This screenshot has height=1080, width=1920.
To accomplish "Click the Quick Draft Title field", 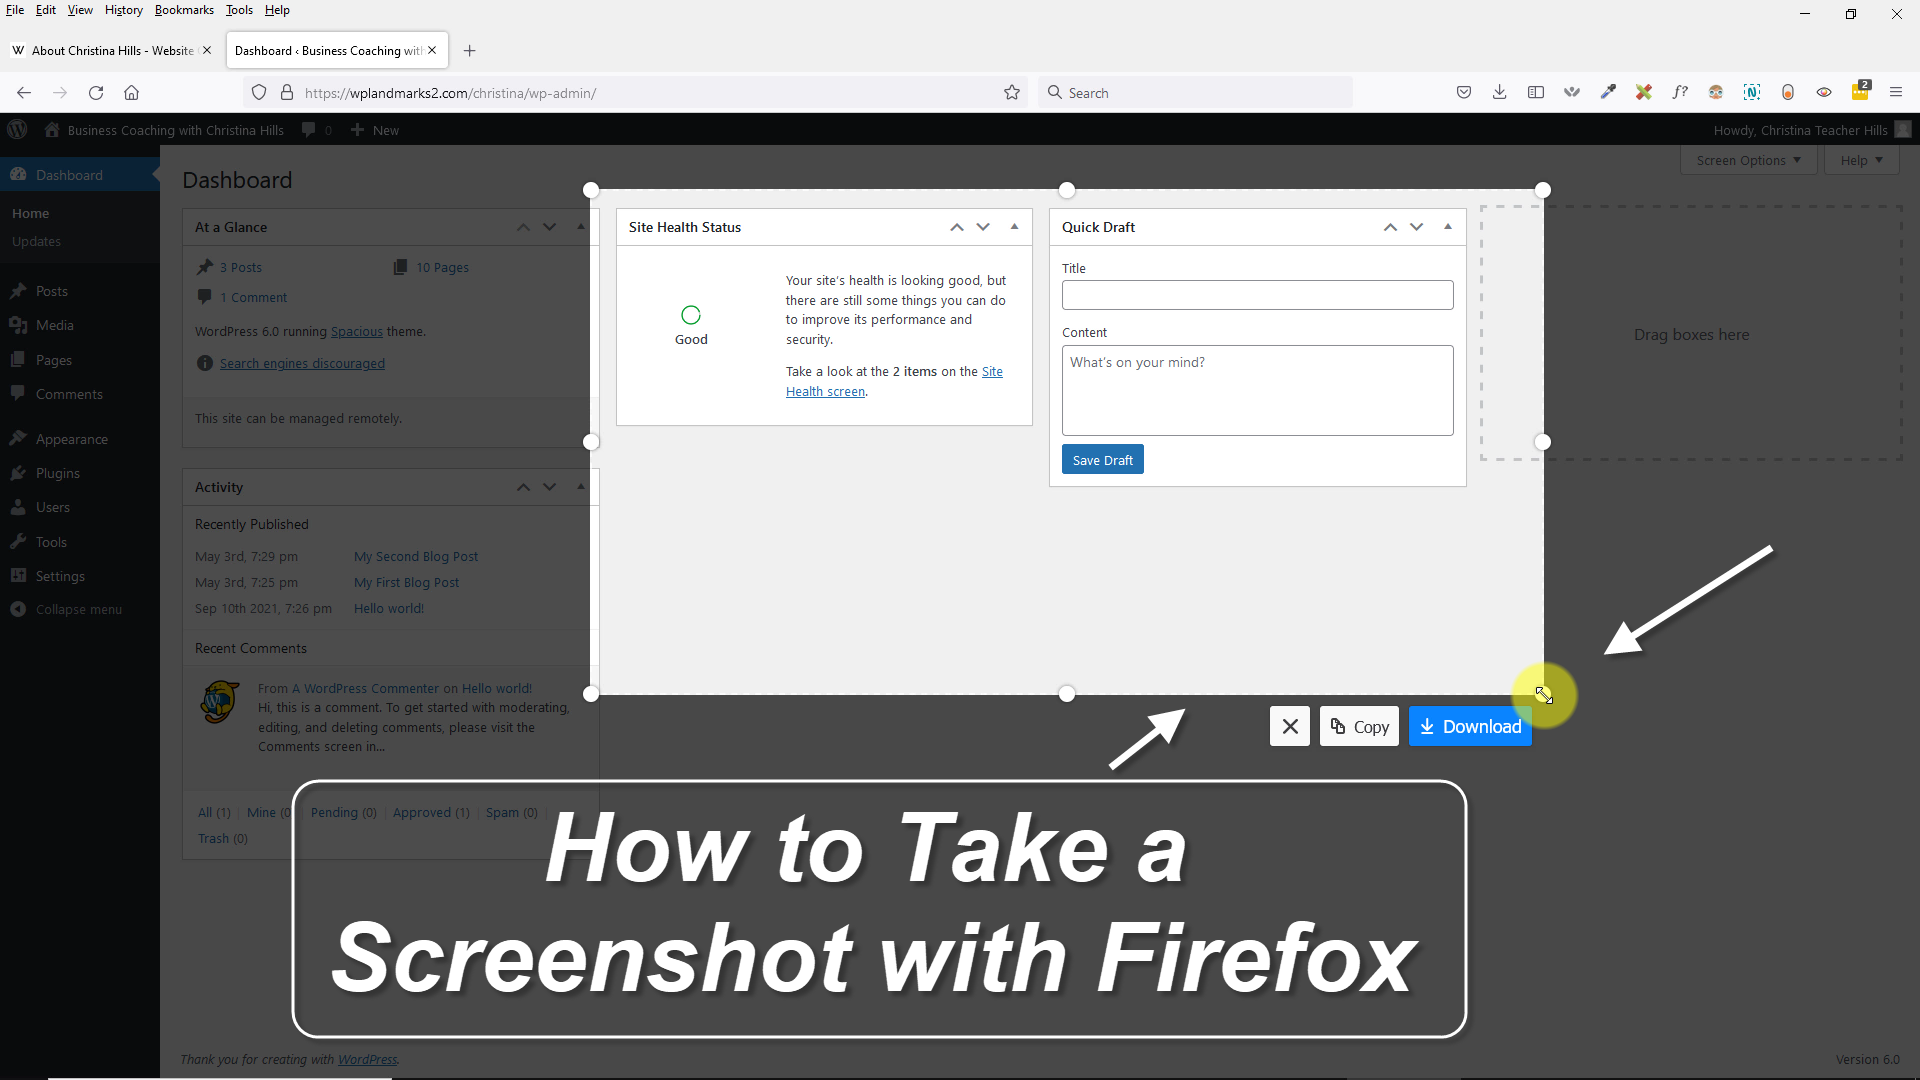I will coord(1257,295).
